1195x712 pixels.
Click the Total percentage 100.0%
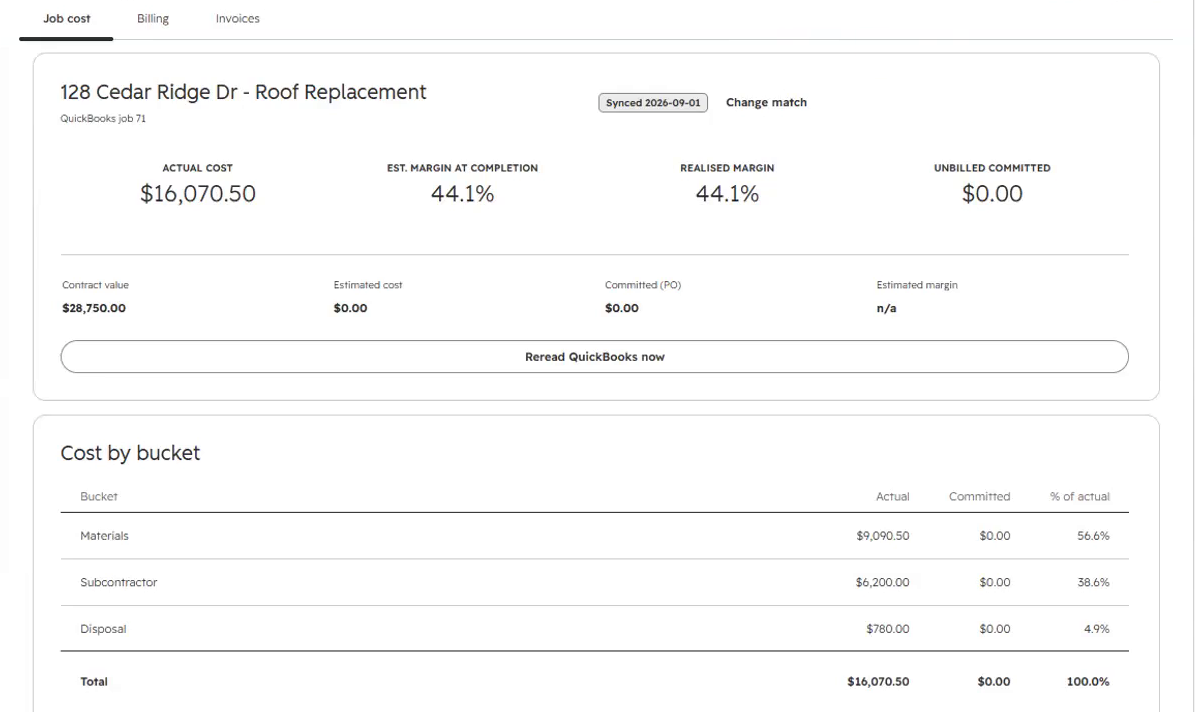tap(1088, 682)
